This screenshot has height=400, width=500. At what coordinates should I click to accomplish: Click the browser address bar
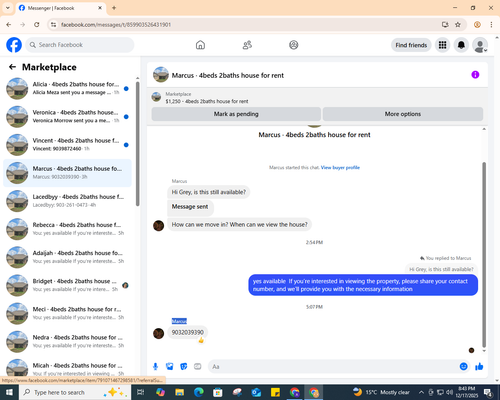[x=247, y=25]
